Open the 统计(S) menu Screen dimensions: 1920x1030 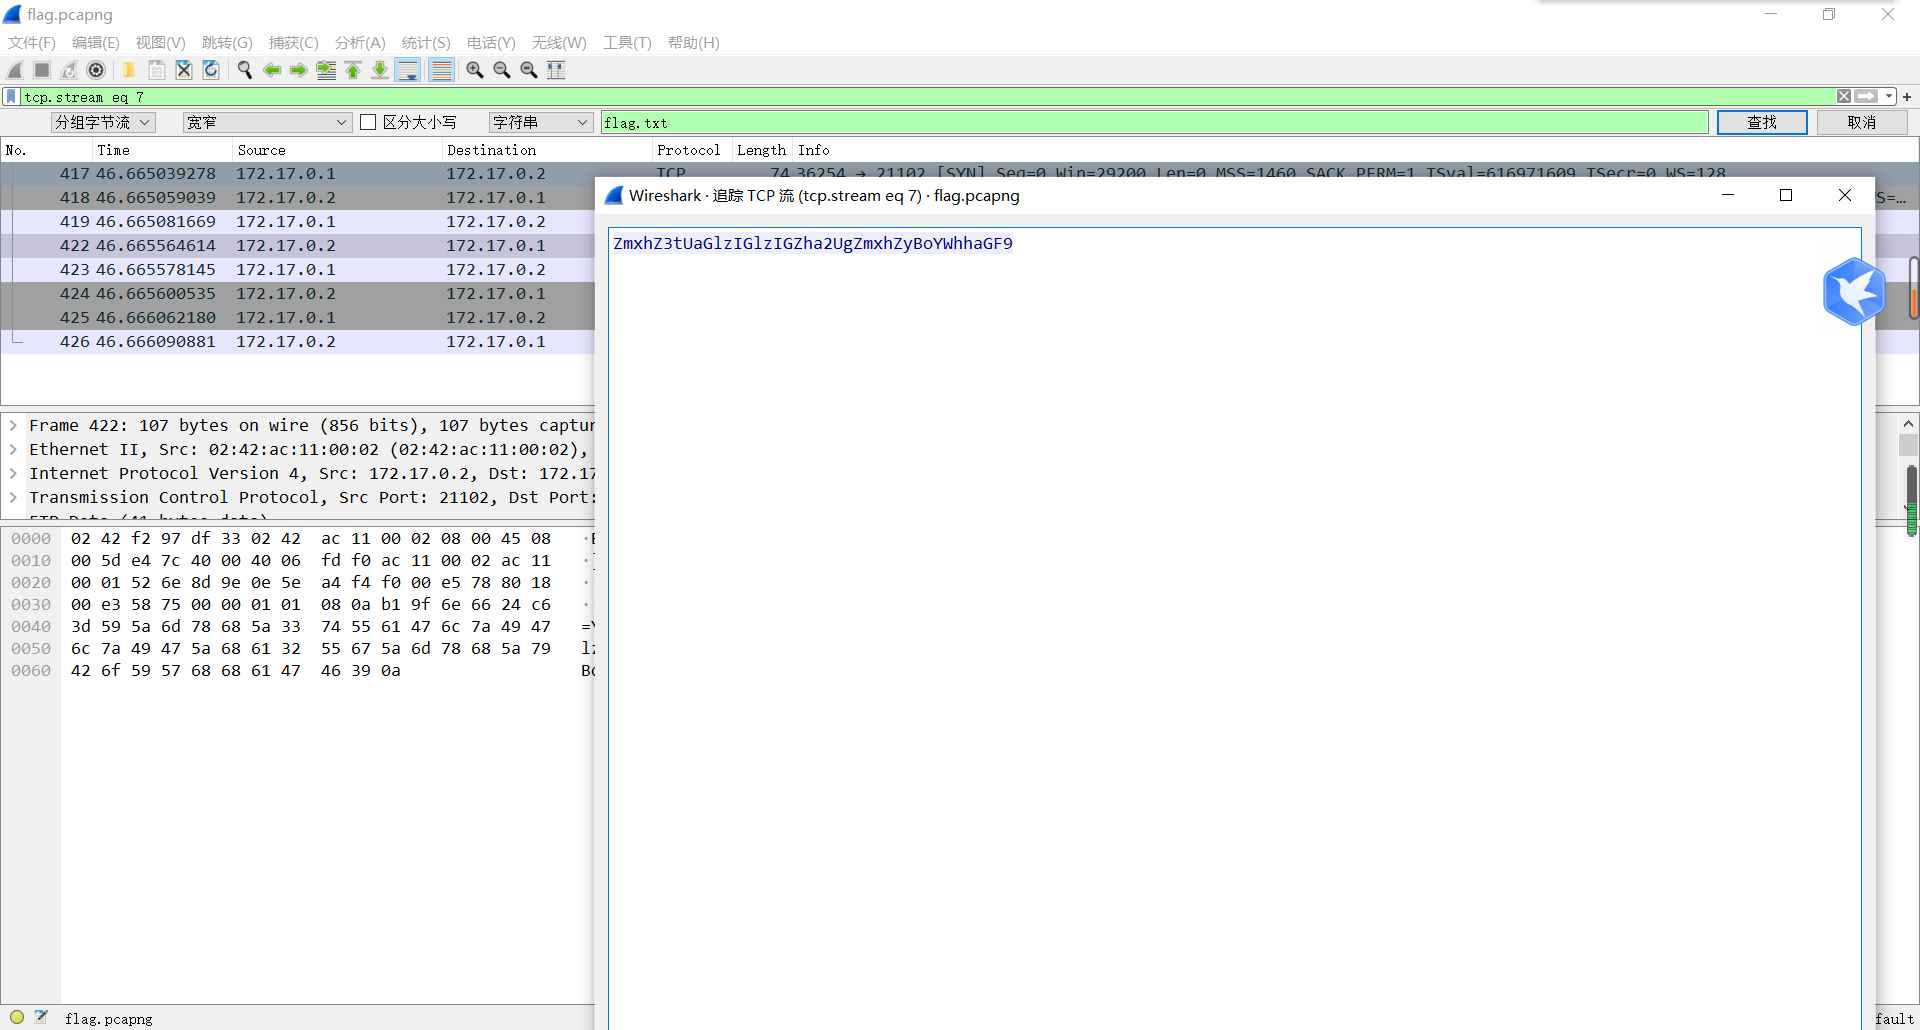[425, 42]
